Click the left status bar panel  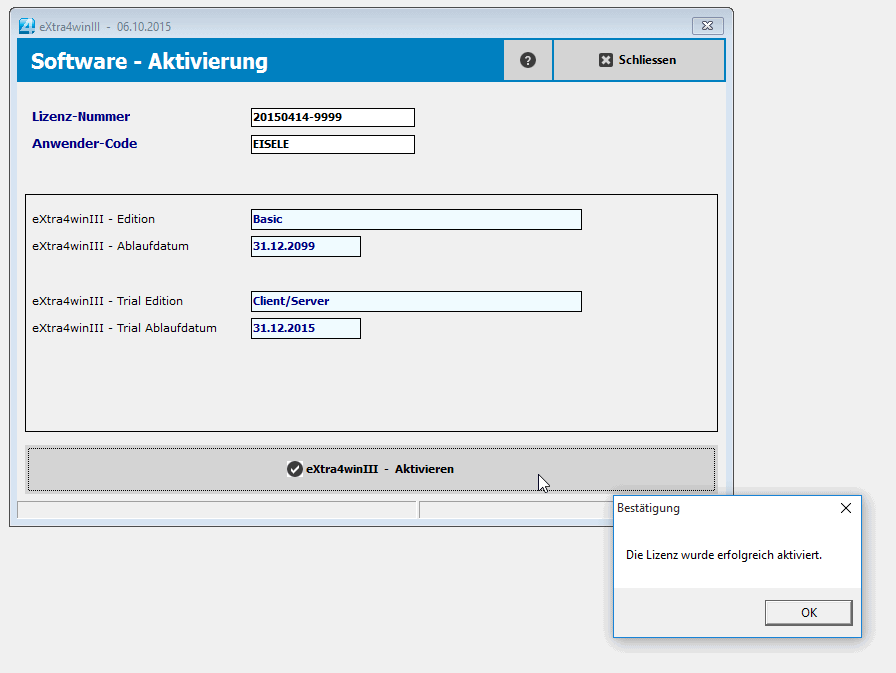(x=216, y=510)
